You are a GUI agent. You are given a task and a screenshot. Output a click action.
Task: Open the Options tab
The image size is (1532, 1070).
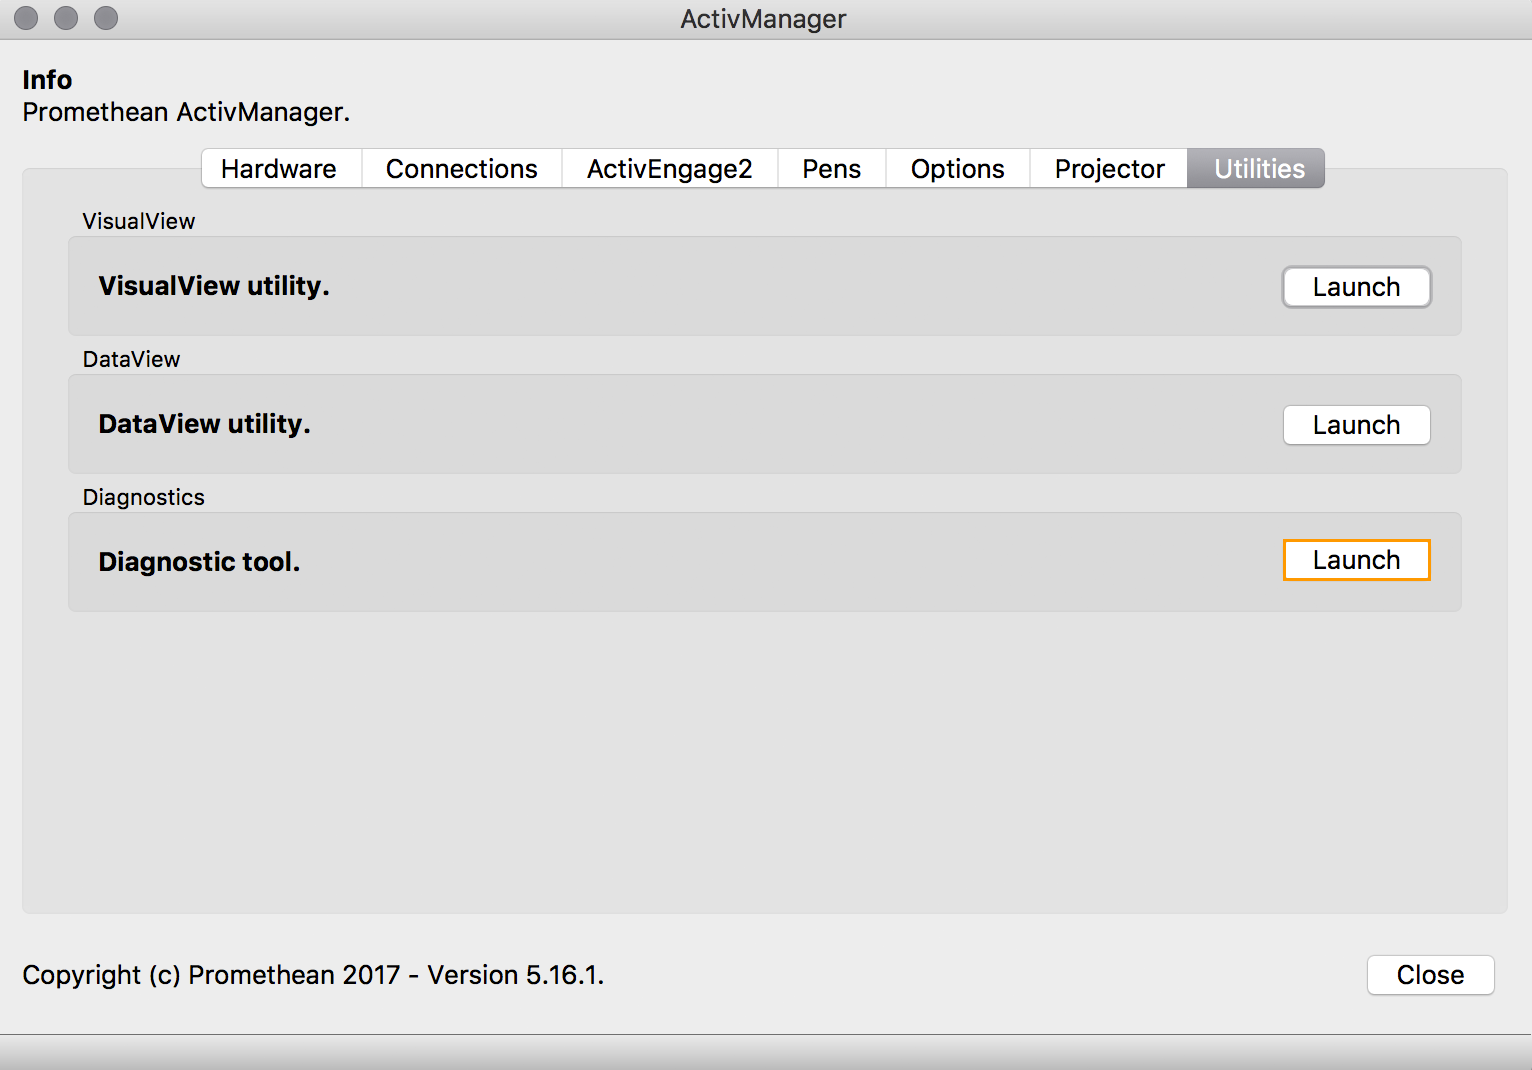pos(957,168)
